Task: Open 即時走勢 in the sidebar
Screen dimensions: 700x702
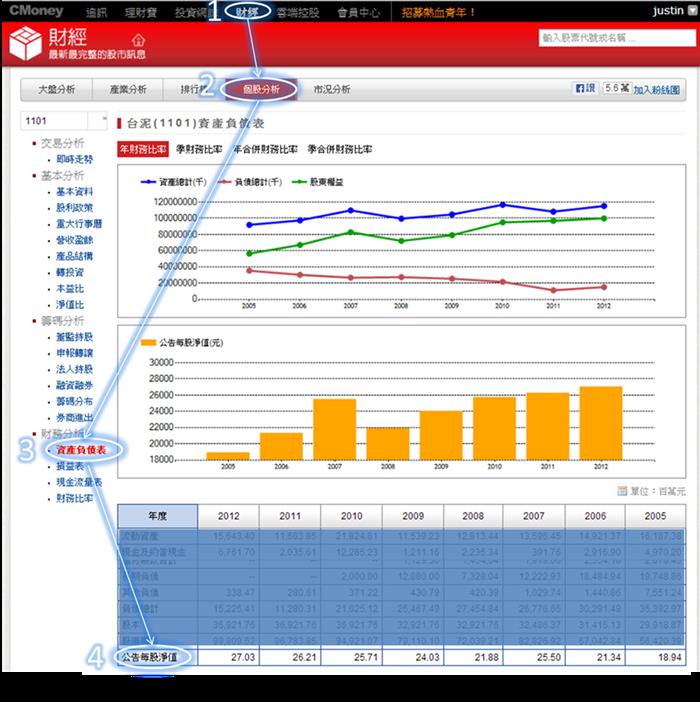Action: (x=74, y=159)
